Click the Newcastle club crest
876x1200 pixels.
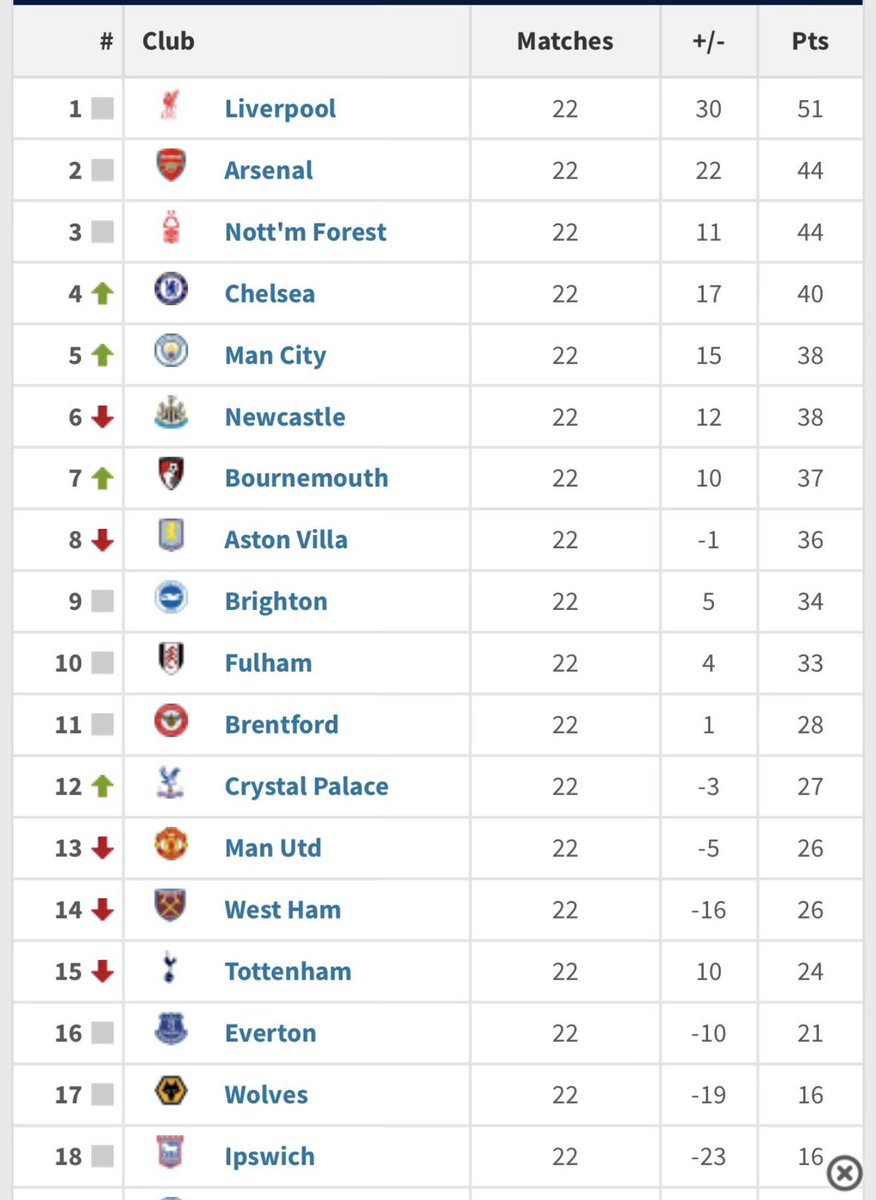pos(171,415)
